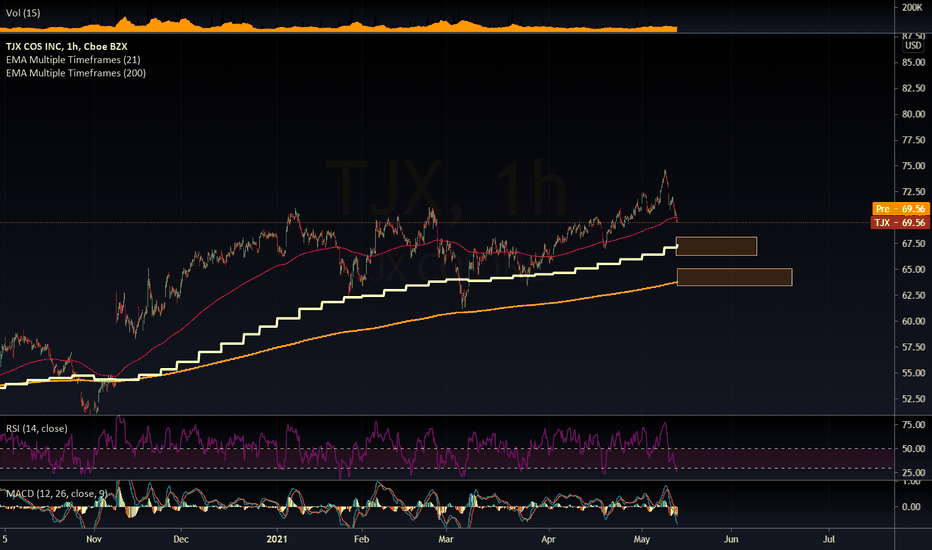Click the 2021 date on time axis
This screenshot has width=932, height=550.
pos(277,539)
